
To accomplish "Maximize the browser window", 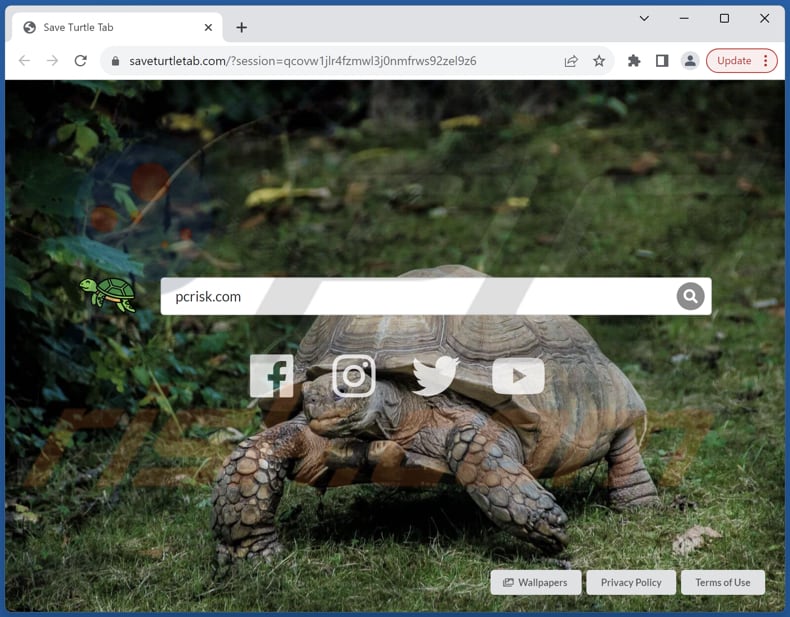I will tap(724, 19).
